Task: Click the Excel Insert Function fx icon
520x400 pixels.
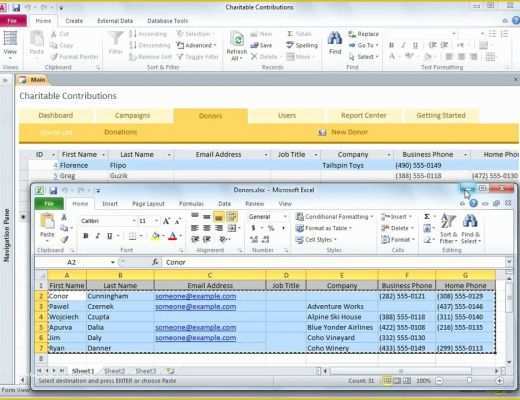Action: click(155, 262)
